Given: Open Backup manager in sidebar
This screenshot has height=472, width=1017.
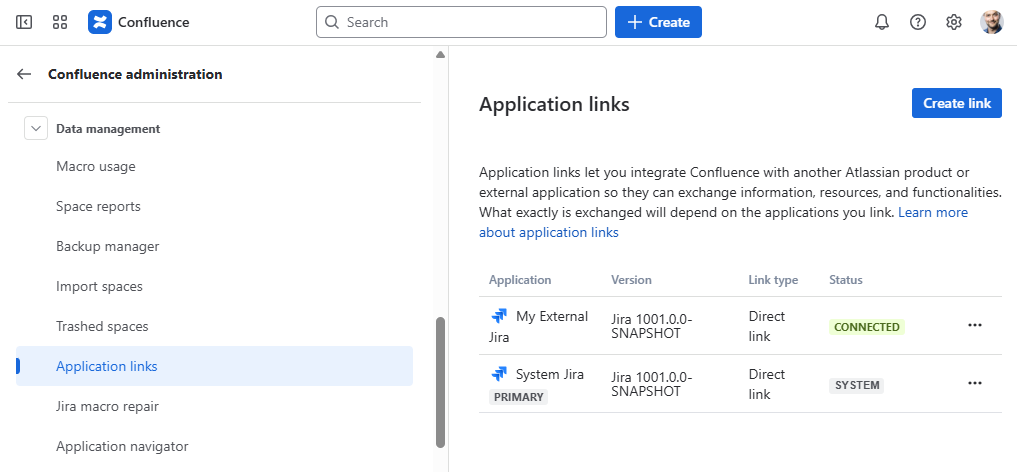Looking at the screenshot, I should pos(107,246).
